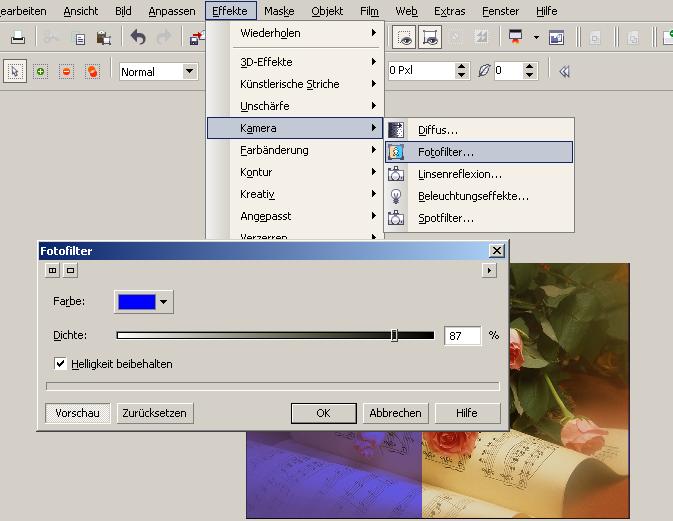Open the Anpassen menu
This screenshot has width=673, height=521.
(x=172, y=11)
